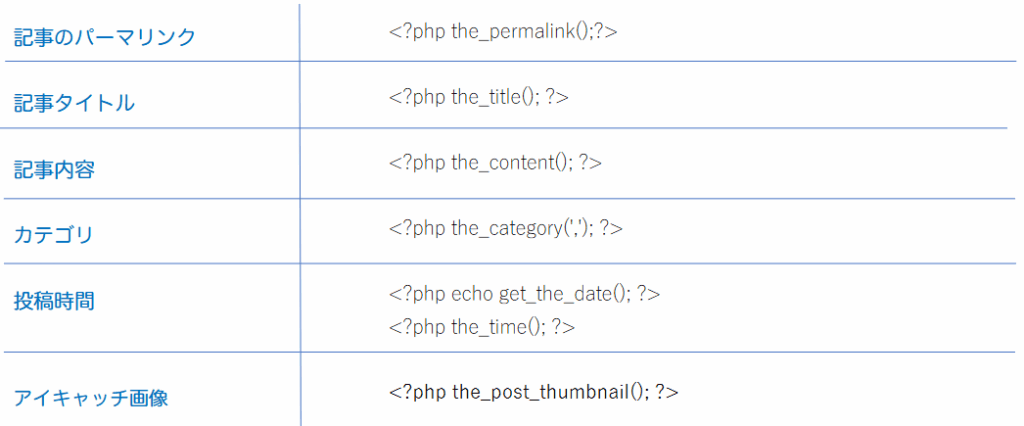This screenshot has width=1024, height=426.
Task: Select the アイキャッチ画像 label
Action: click(91, 398)
